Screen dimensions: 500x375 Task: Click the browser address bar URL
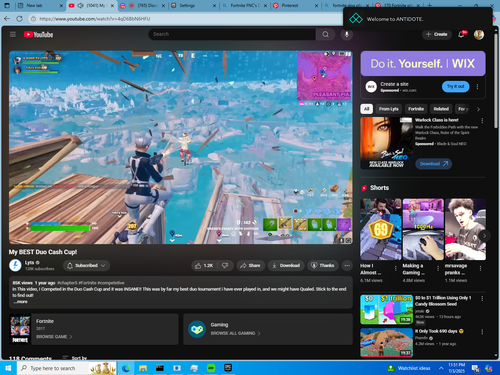pos(95,19)
